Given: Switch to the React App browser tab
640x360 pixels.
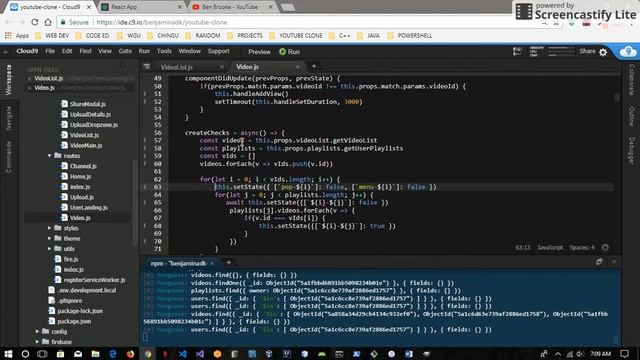Looking at the screenshot, I should (141, 7).
